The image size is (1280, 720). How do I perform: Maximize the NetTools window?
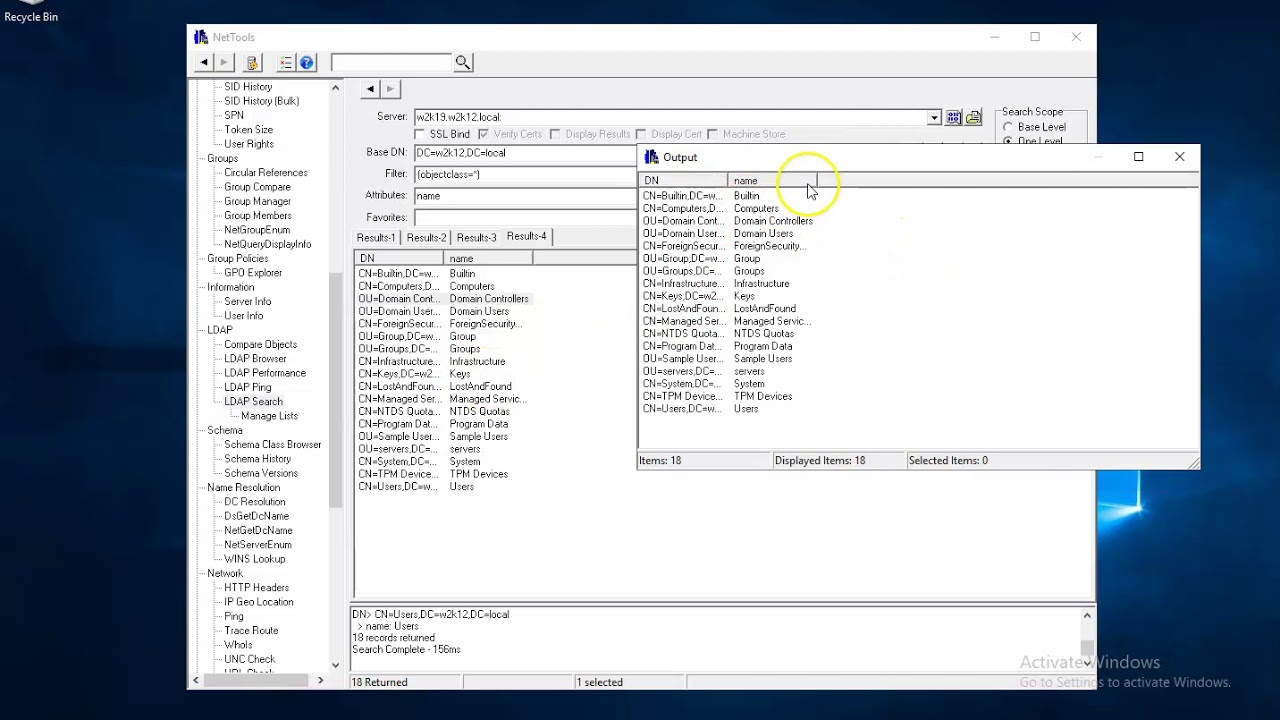point(1035,37)
